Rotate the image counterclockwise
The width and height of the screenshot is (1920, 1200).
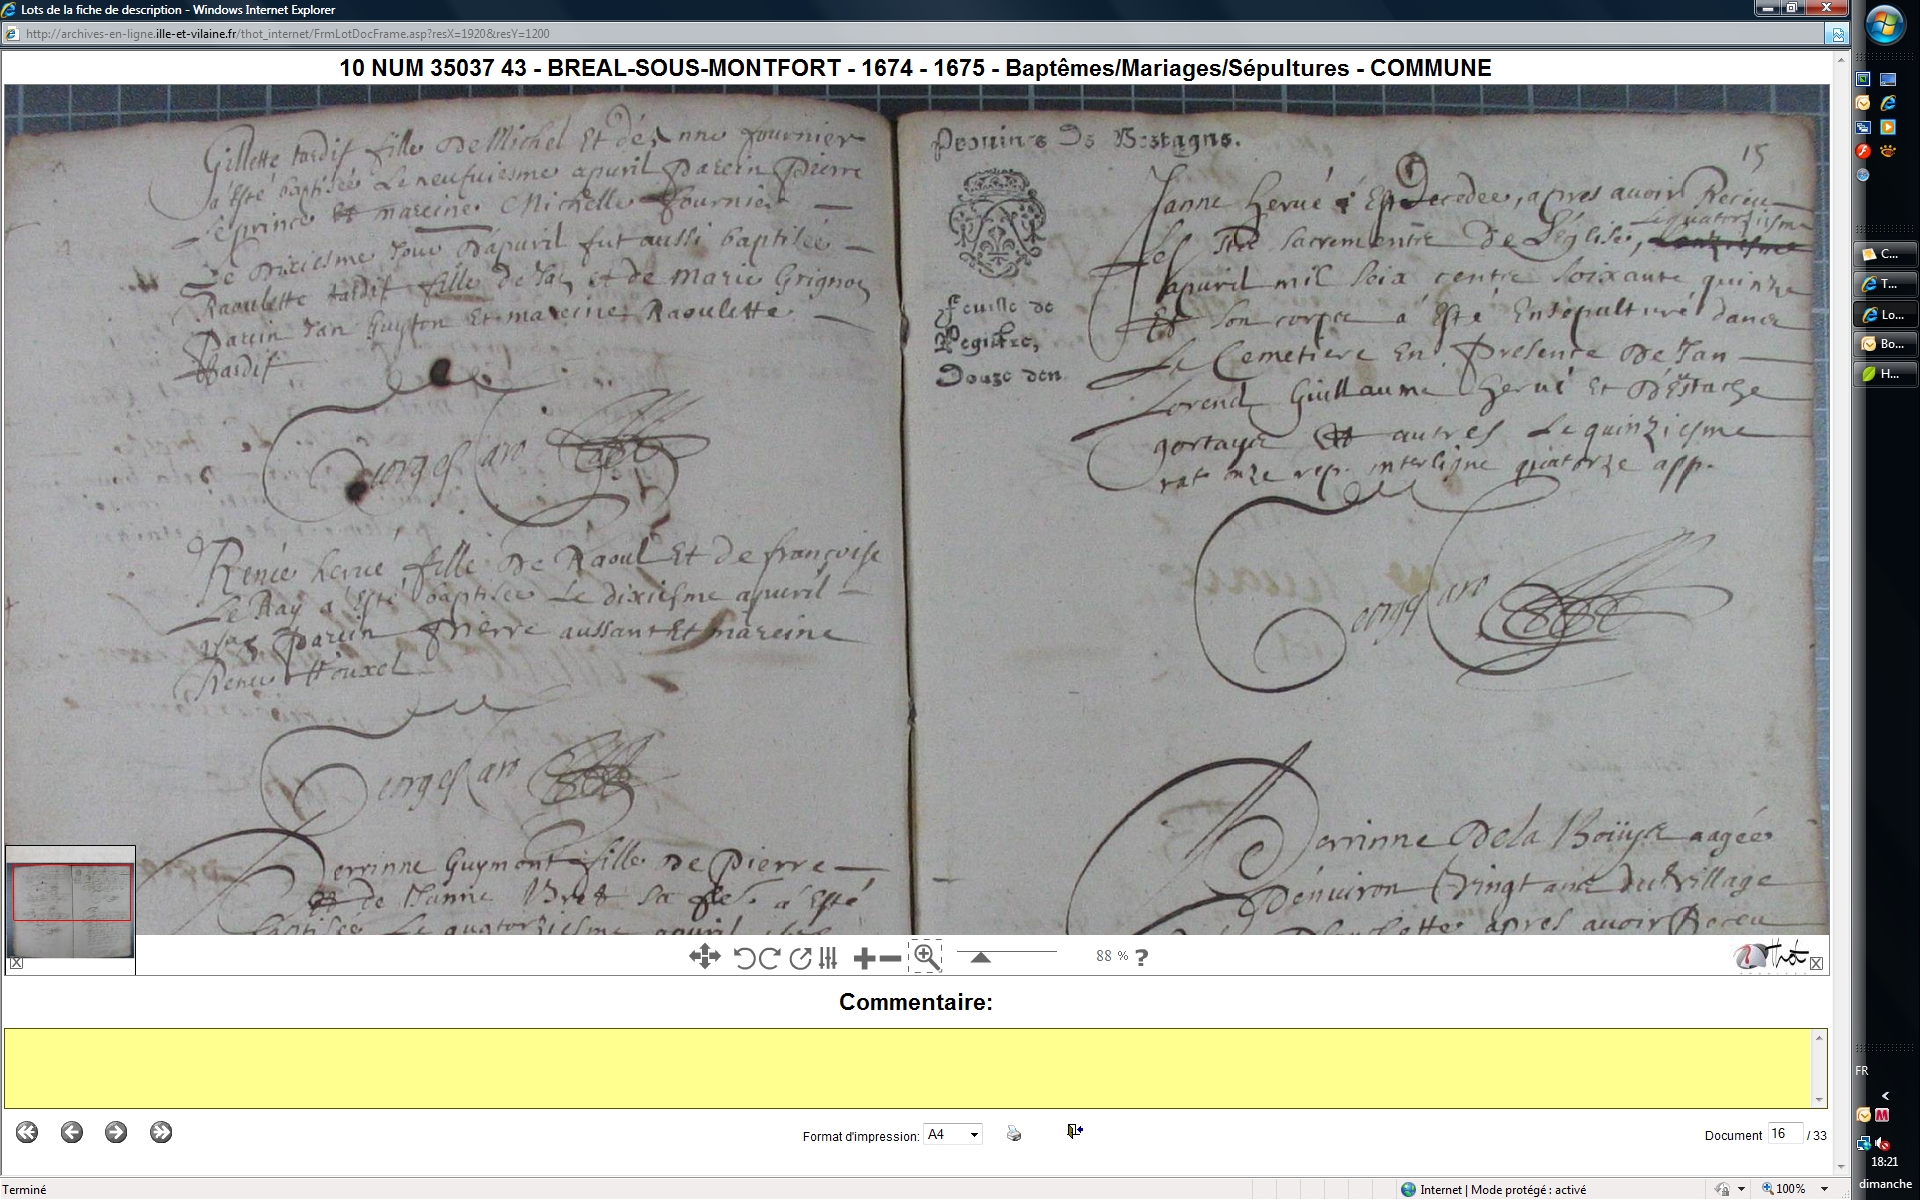click(743, 958)
